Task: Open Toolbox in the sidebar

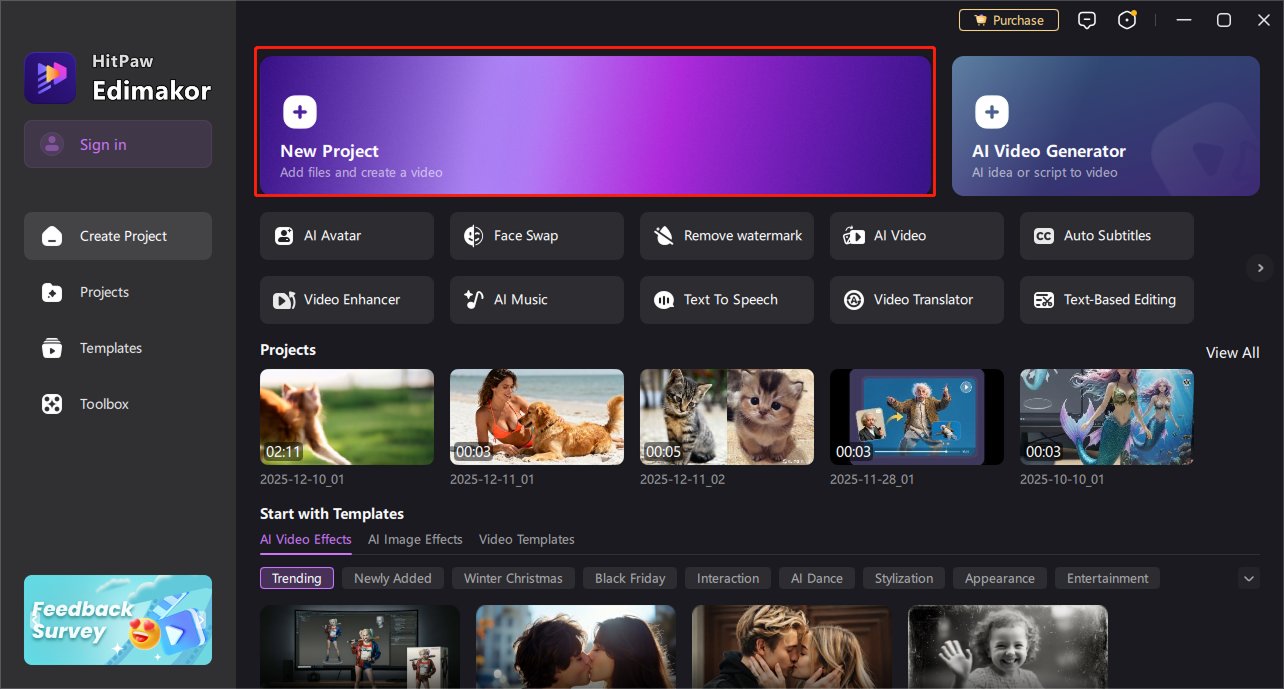Action: [x=104, y=404]
